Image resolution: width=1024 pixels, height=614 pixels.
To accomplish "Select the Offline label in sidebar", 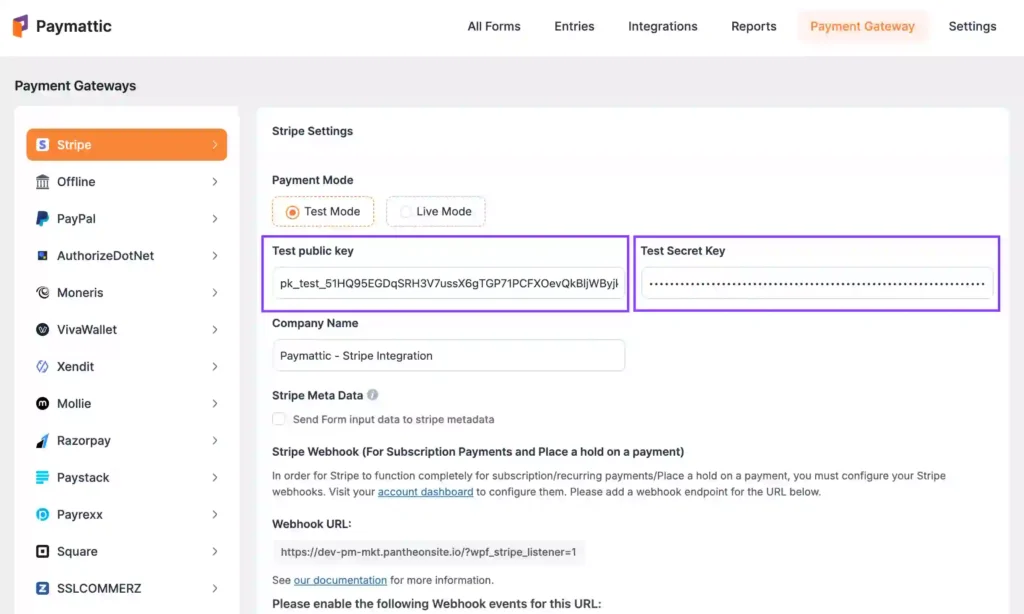I will coord(76,182).
